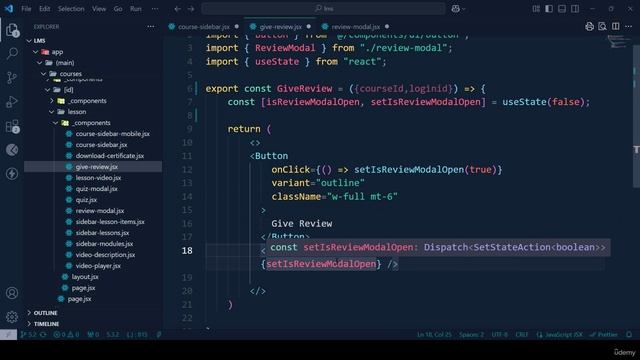Open review-modal.jsx in explorer tree

coord(100,211)
